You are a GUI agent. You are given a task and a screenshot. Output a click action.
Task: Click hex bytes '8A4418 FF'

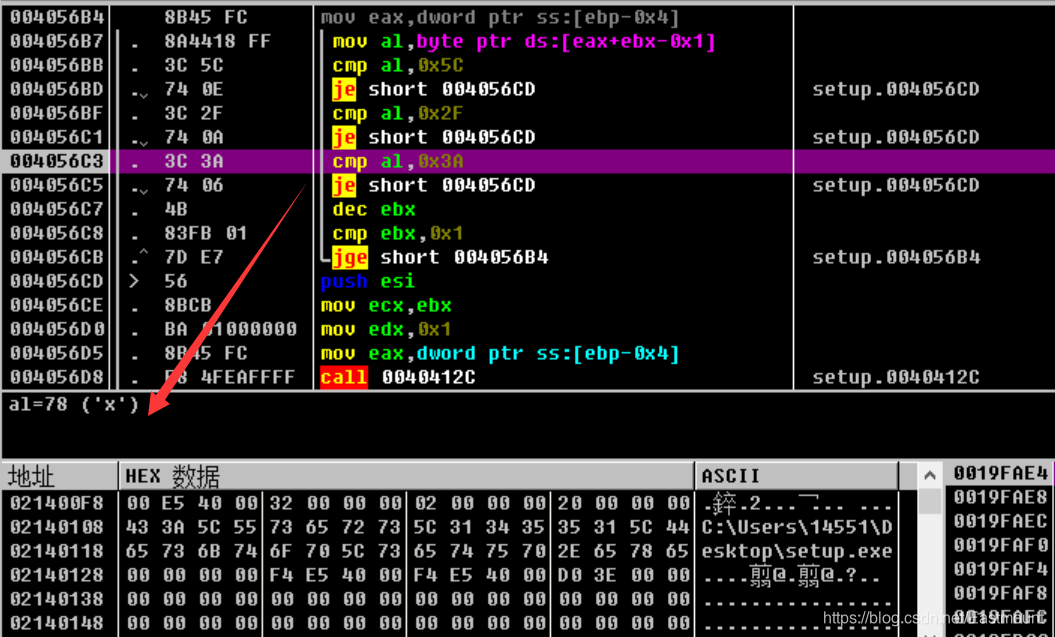[217, 42]
